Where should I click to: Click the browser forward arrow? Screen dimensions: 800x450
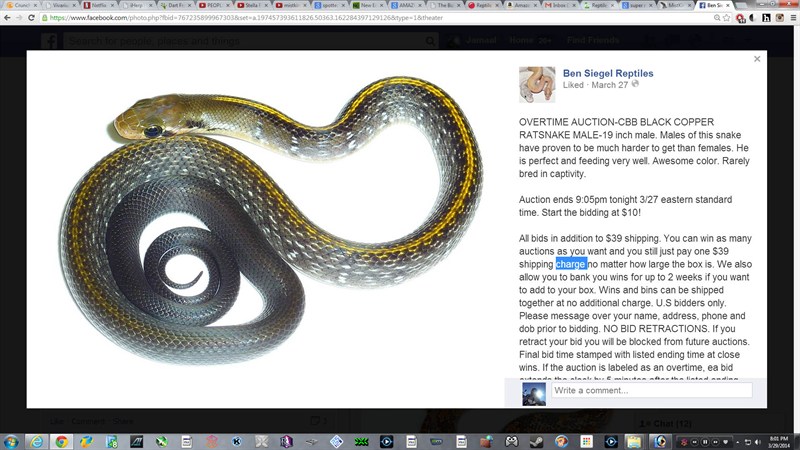19,17
